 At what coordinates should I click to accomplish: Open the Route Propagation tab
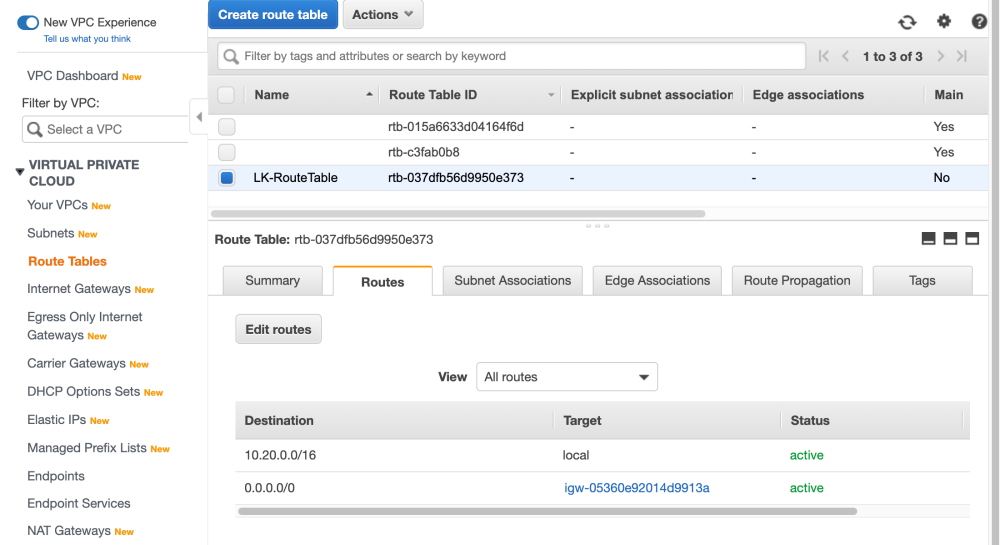click(x=797, y=281)
